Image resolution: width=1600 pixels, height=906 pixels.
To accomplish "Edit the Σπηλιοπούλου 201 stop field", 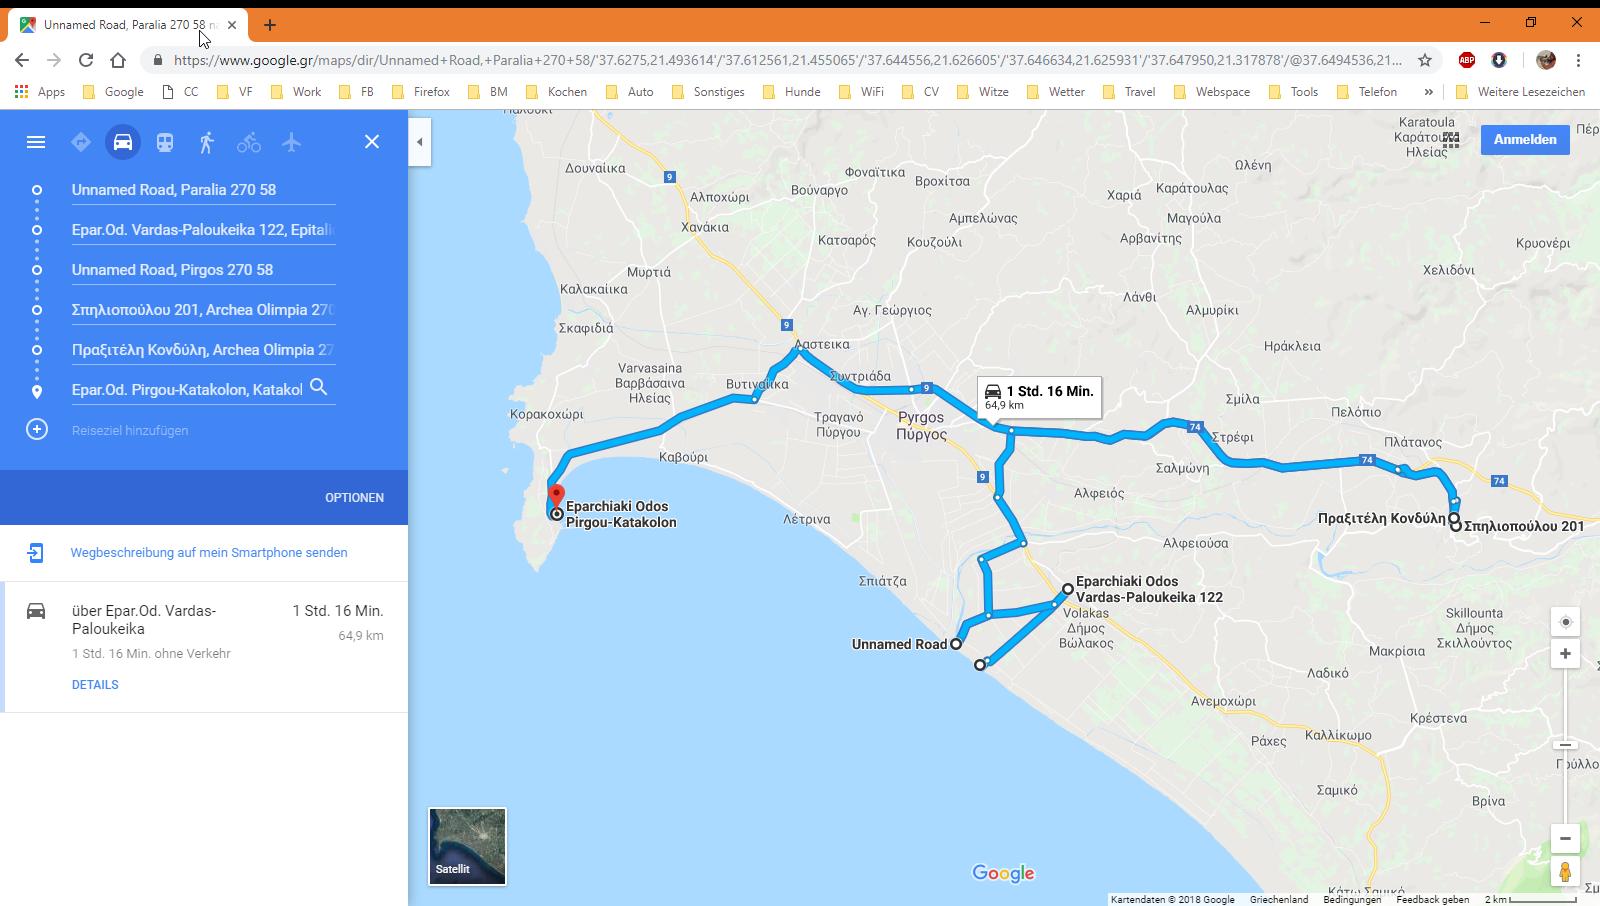I will click(x=203, y=310).
